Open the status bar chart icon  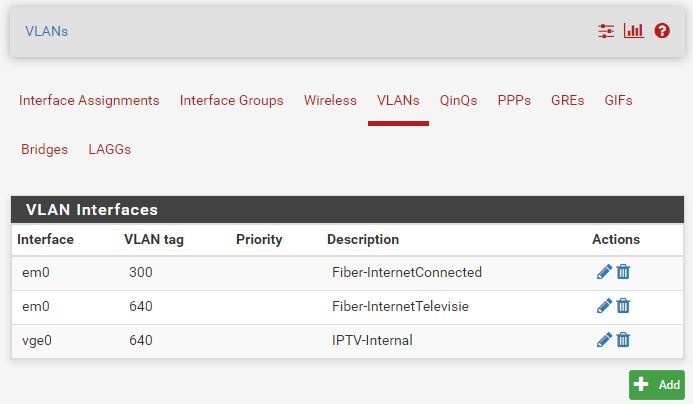point(633,31)
